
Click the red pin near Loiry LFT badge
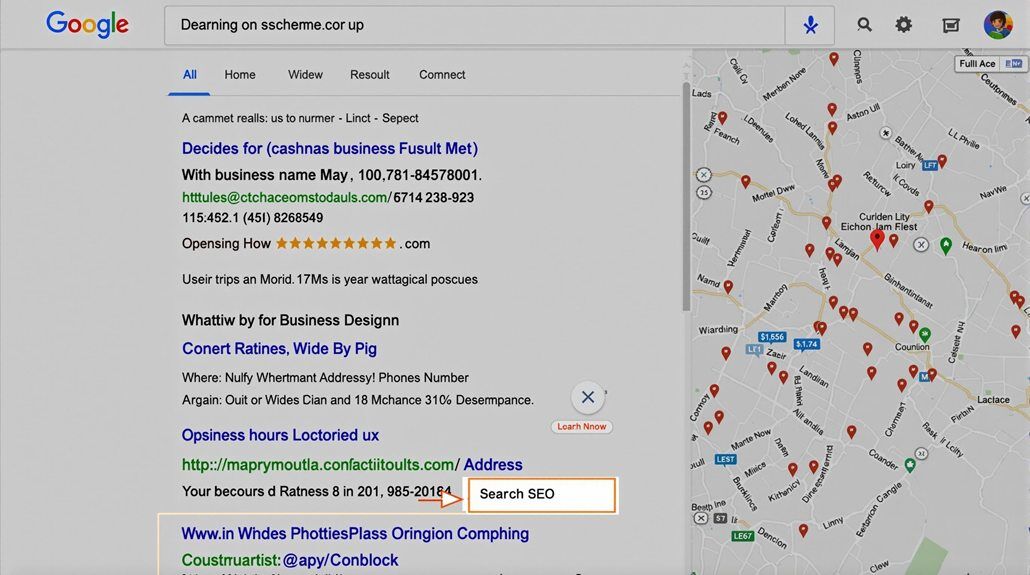pyautogui.click(x=942, y=160)
